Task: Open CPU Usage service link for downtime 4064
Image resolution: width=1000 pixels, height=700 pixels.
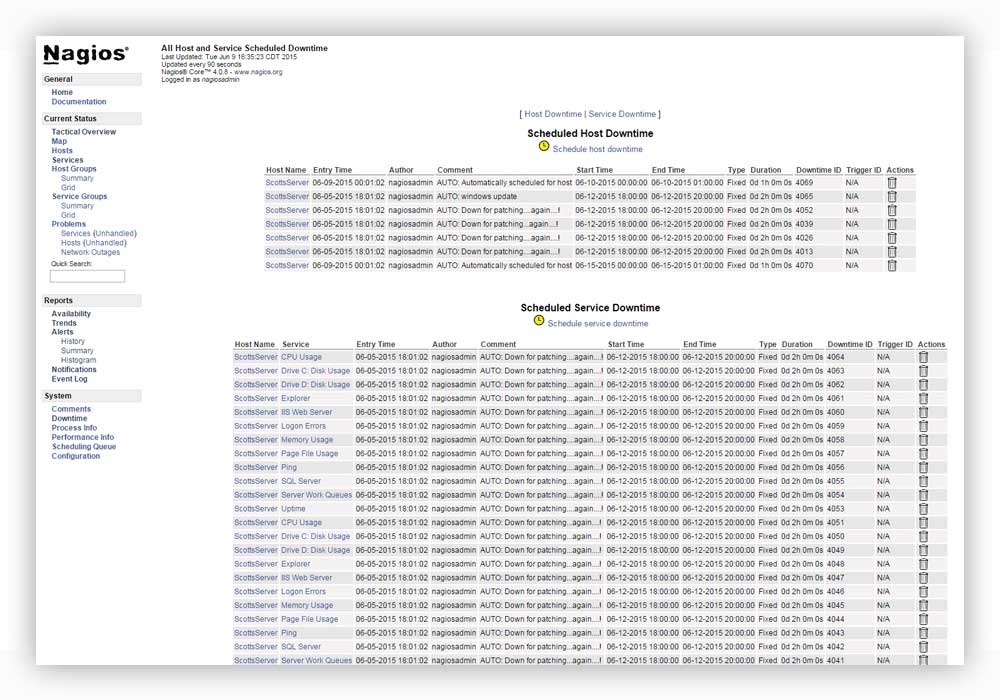Action: pyautogui.click(x=302, y=358)
